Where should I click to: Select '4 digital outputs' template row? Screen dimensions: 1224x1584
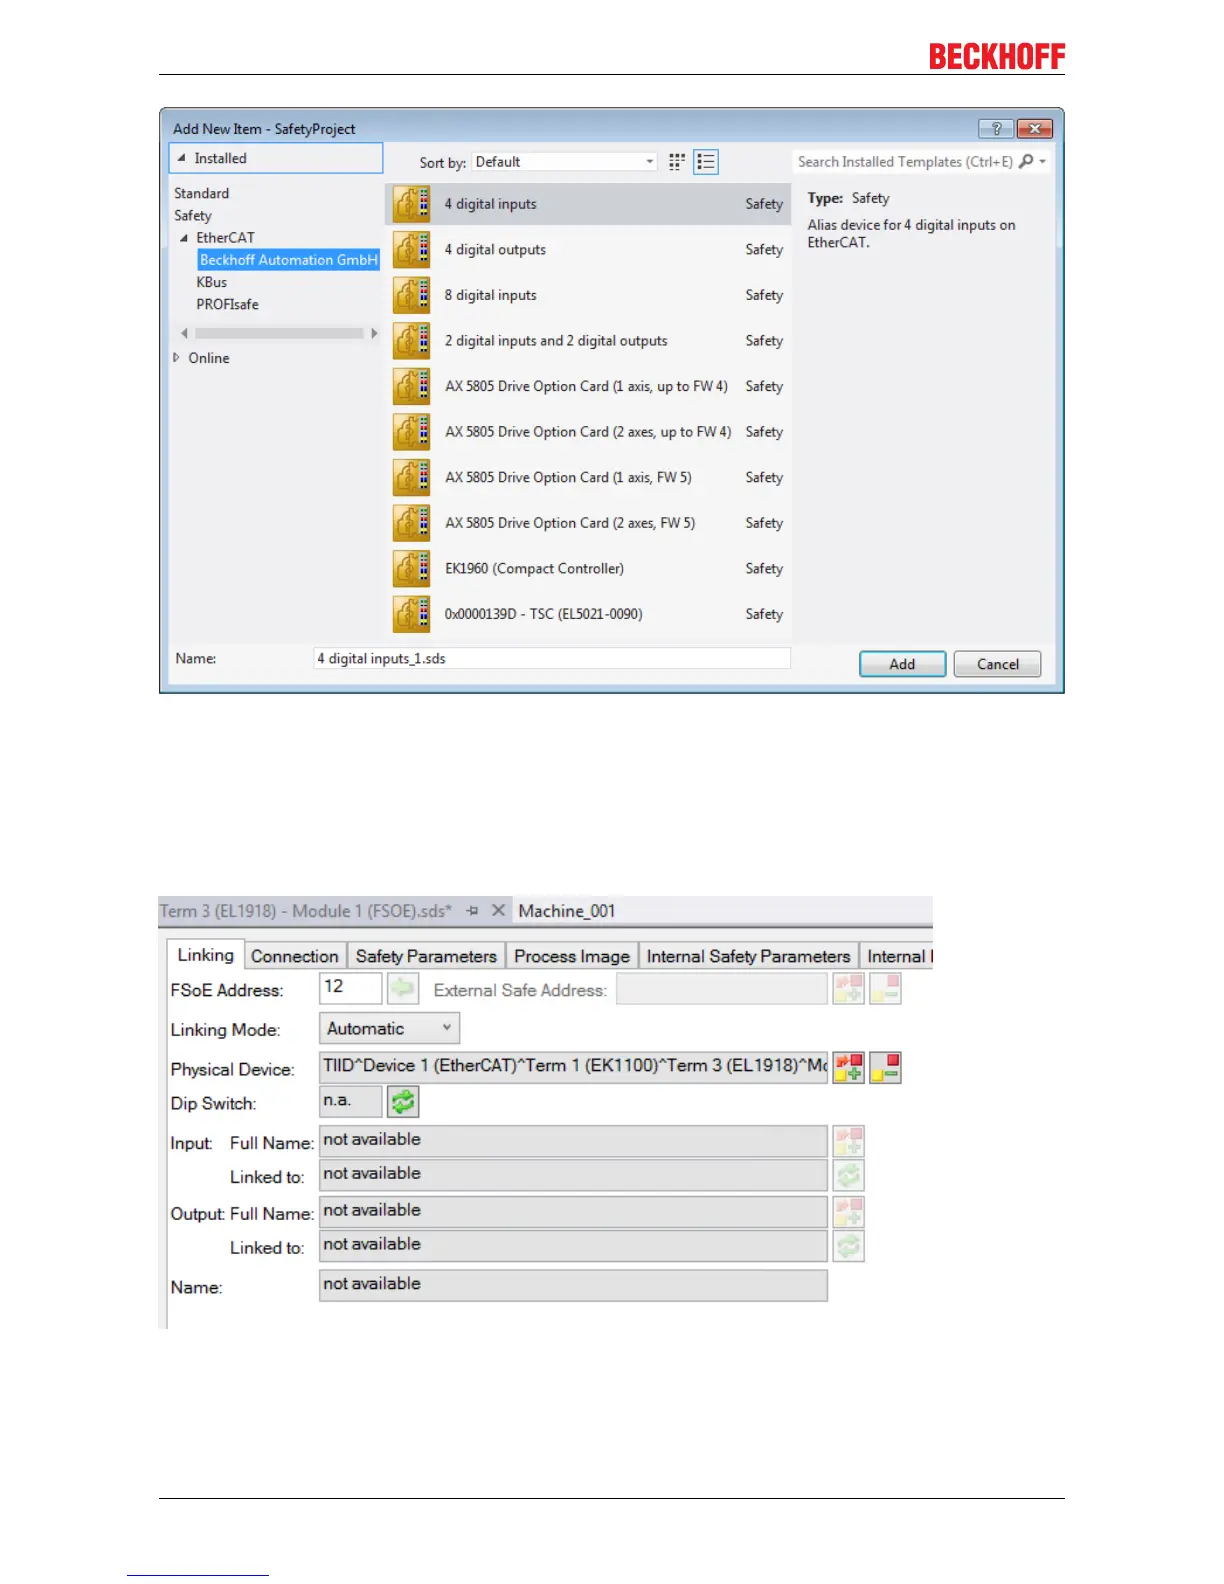(x=589, y=250)
